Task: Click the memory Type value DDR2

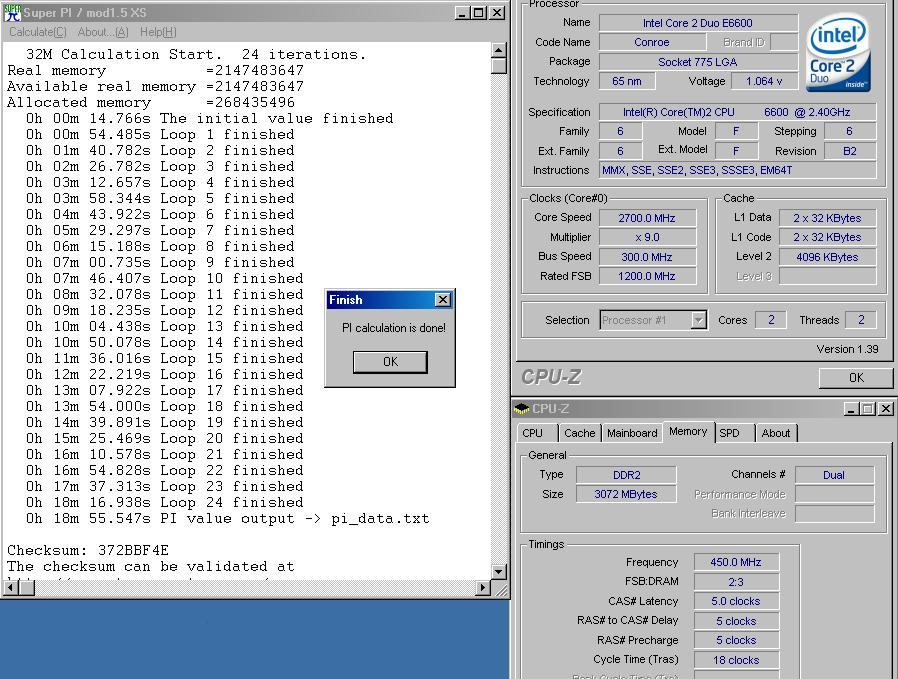Action: [627, 475]
